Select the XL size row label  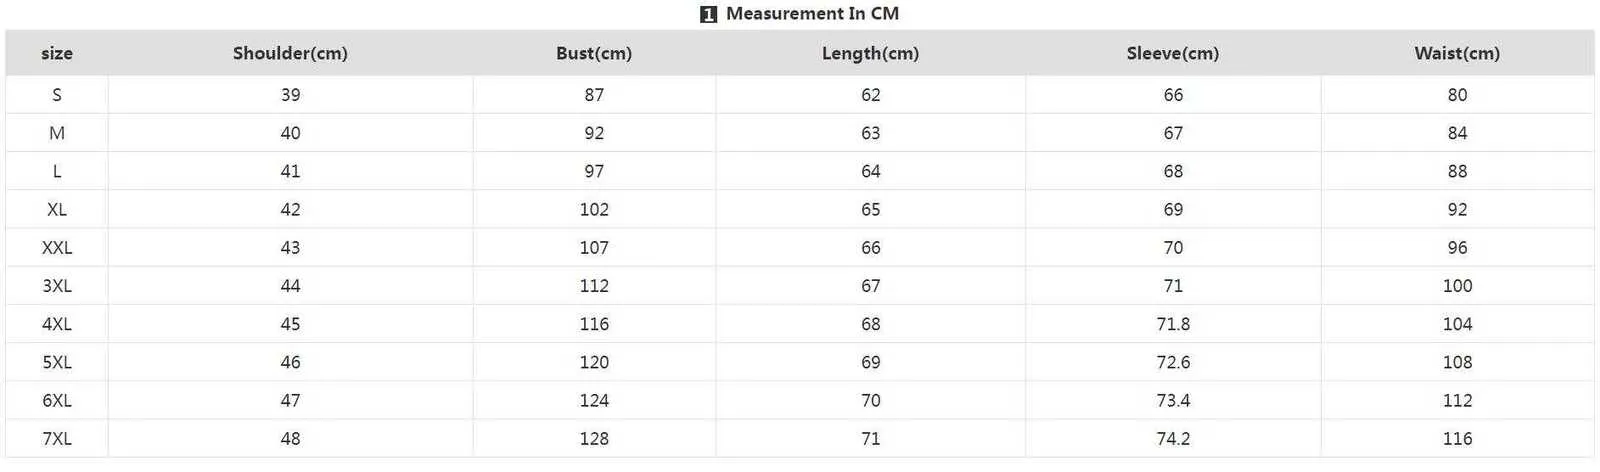click(57, 210)
